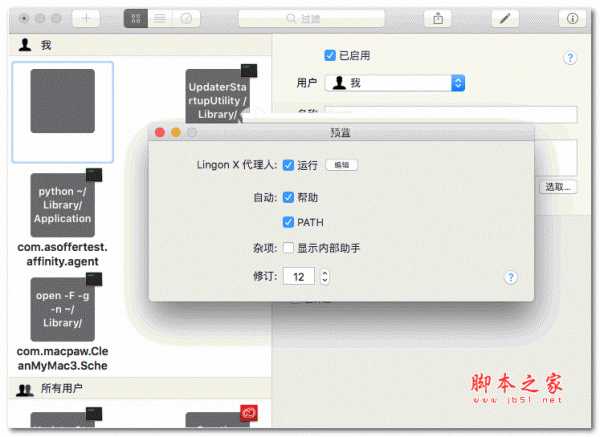Click the 我 section header
The width and height of the screenshot is (600, 437).
pos(140,45)
